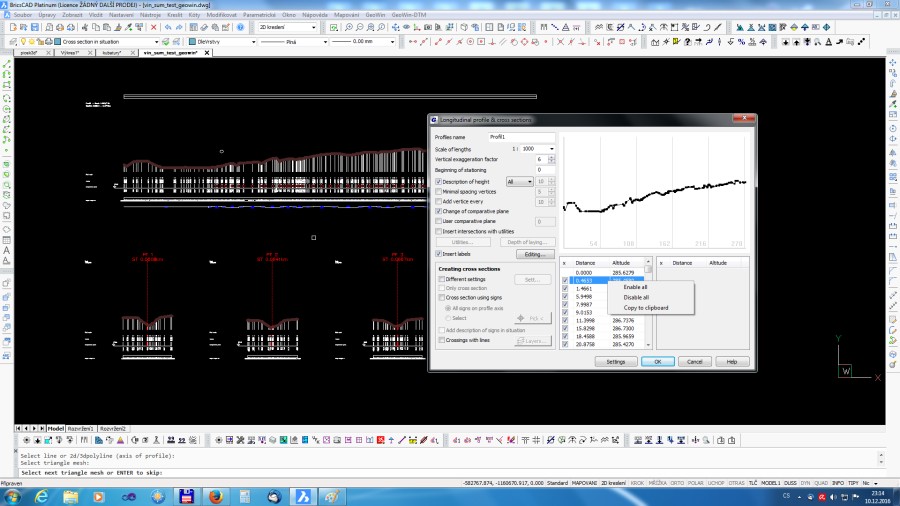Toggle Change of comparative plane checkbox
The image size is (900, 506).
tap(439, 211)
